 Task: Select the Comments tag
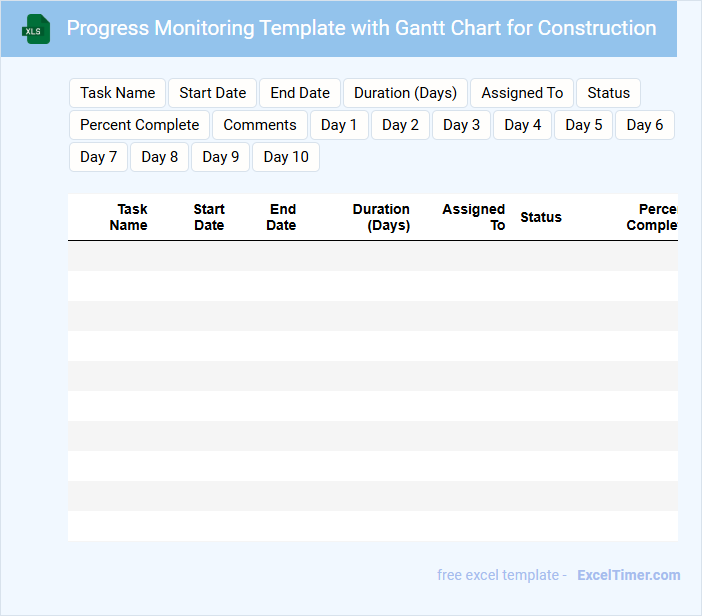pos(260,125)
